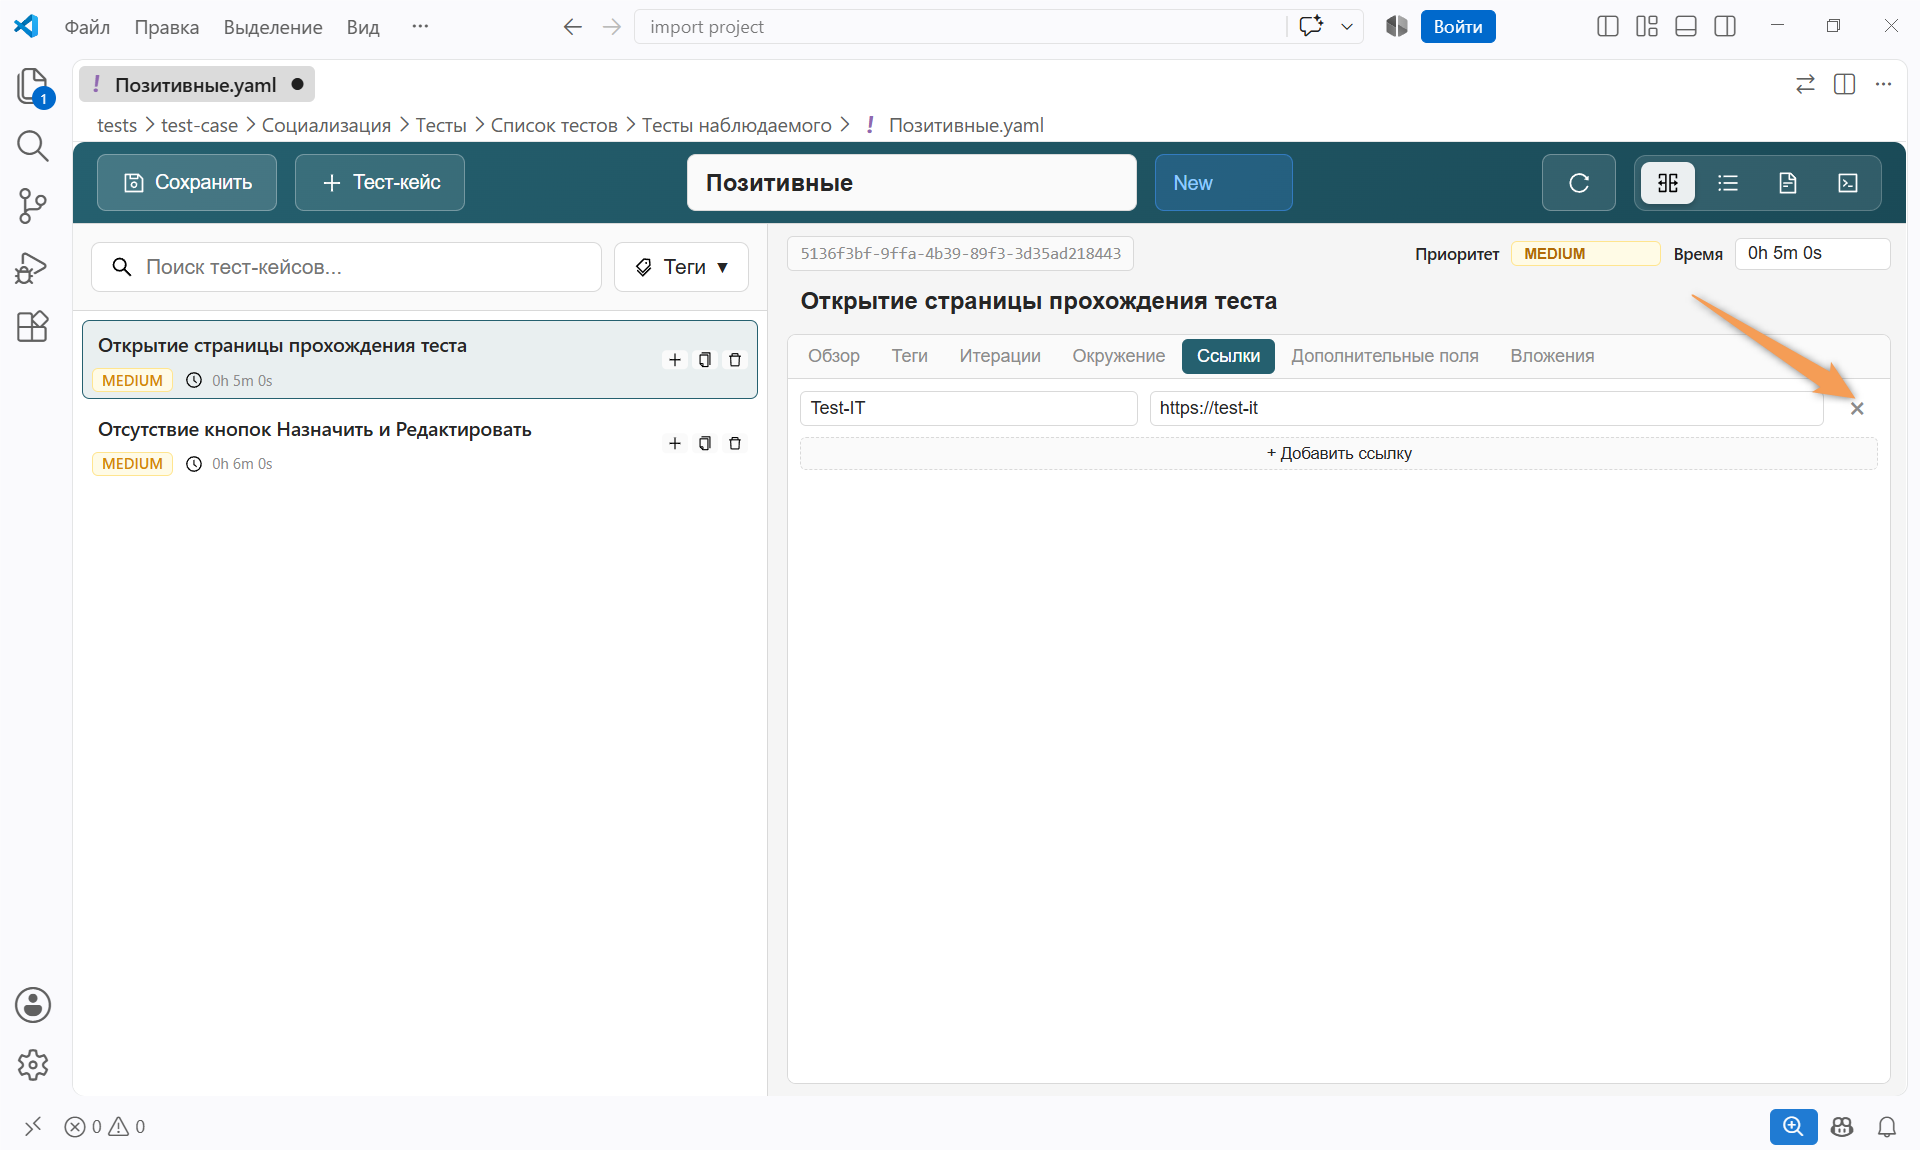Switch to terminal view mode

coord(1848,183)
